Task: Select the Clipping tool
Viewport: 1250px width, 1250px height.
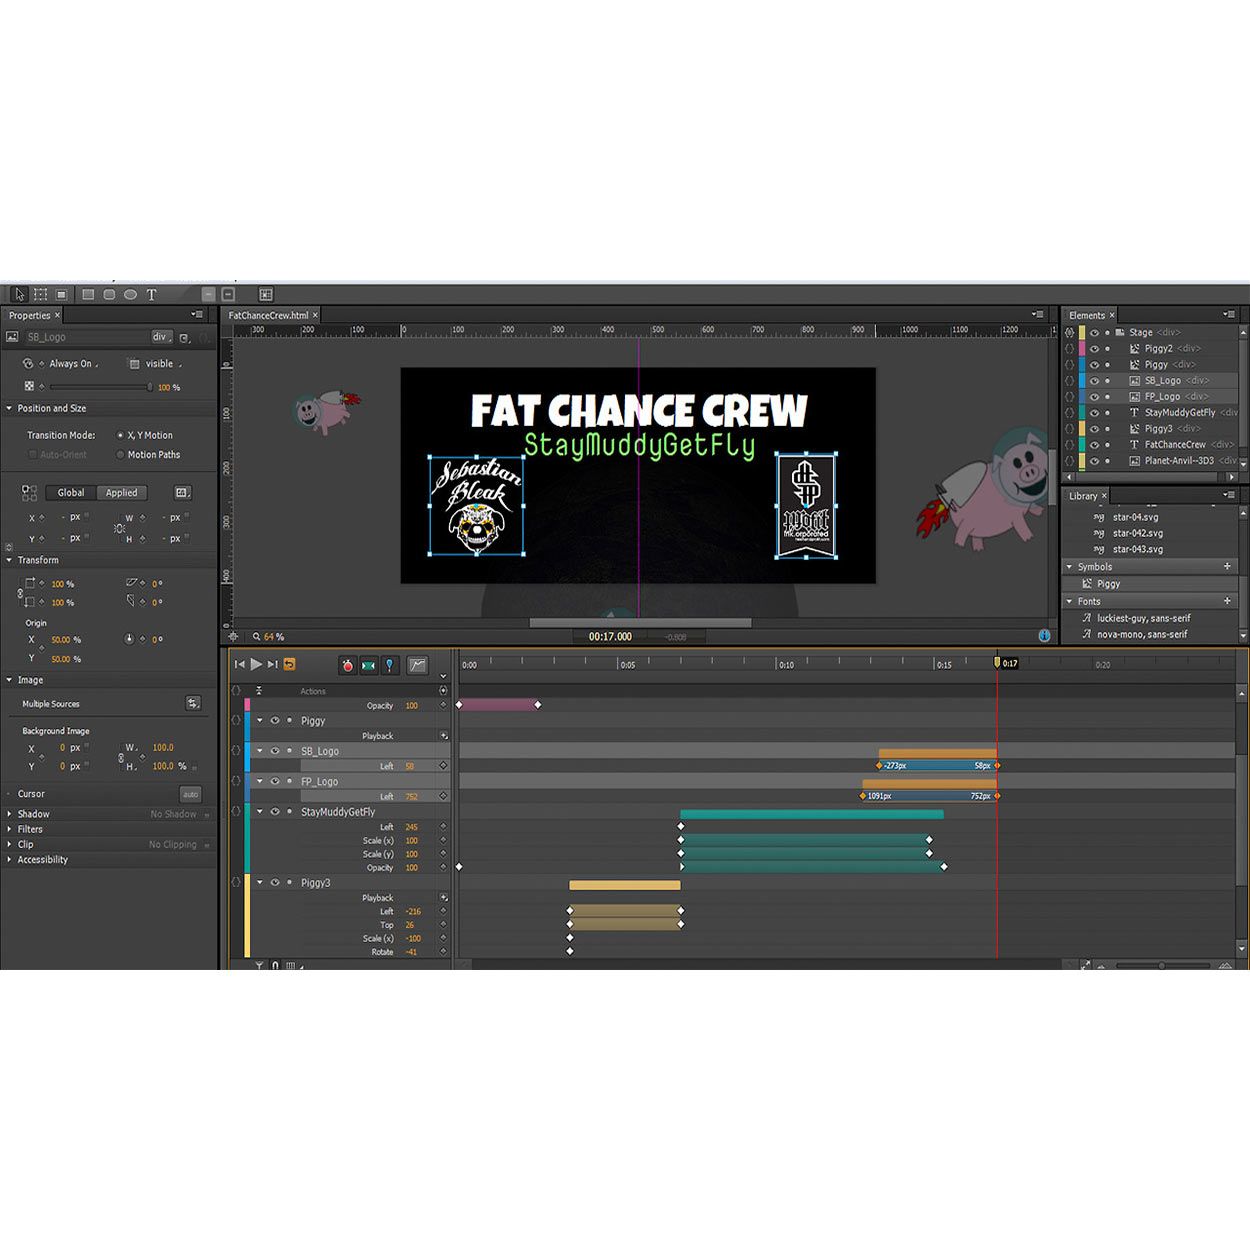Action: pos(62,294)
